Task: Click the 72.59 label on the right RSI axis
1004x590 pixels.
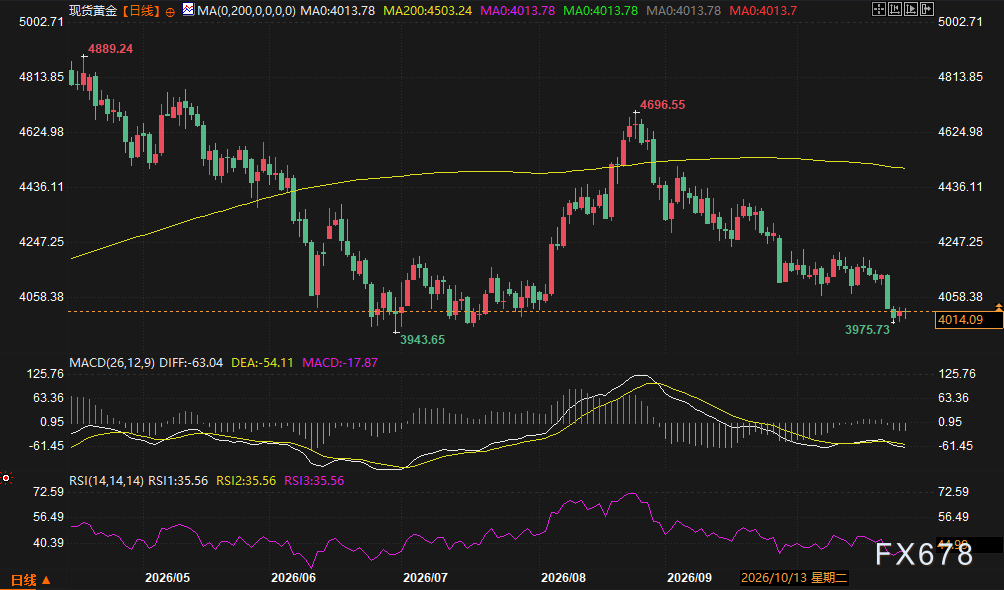Action: 953,492
